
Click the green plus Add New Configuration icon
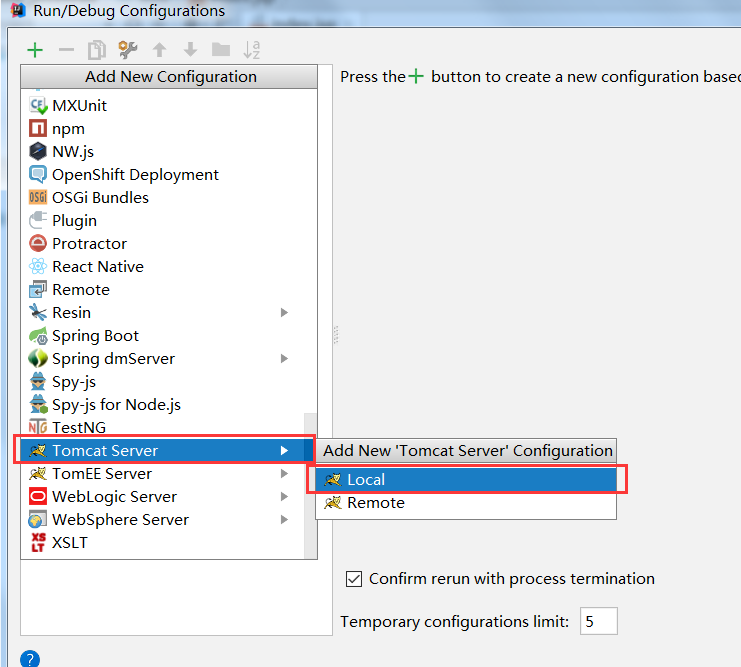pyautogui.click(x=35, y=50)
